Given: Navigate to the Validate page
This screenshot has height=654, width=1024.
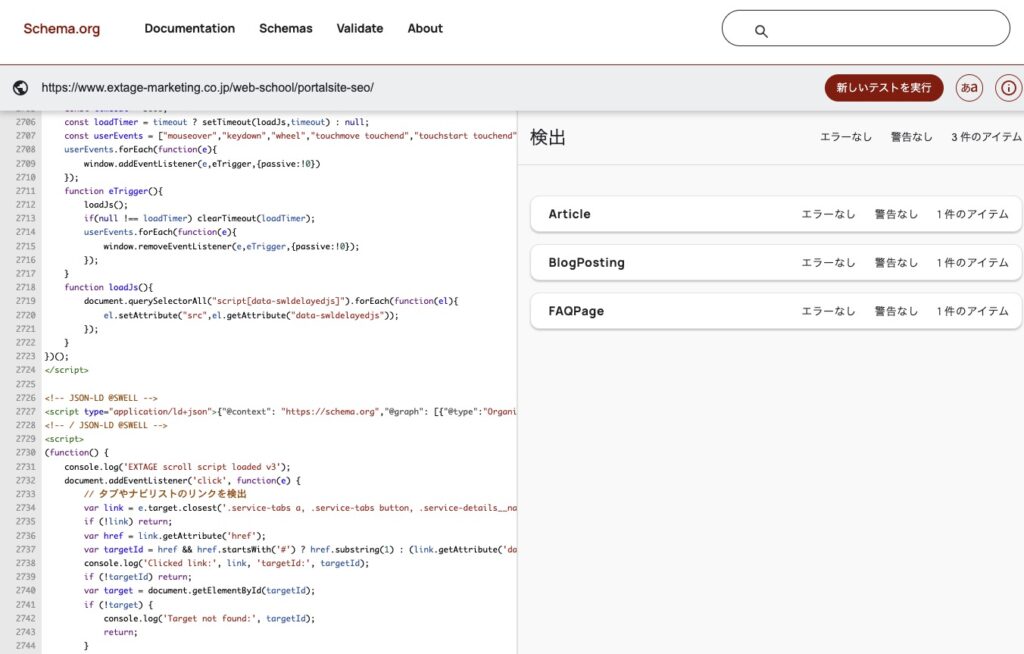Looking at the screenshot, I should point(359,29).
